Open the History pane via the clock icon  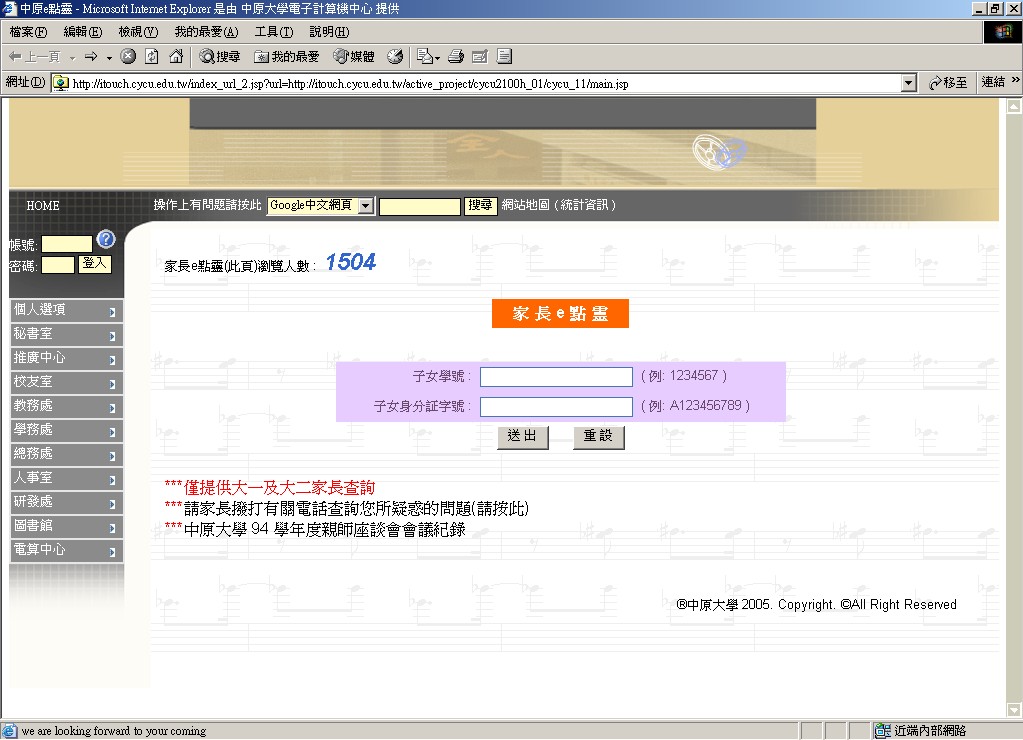395,57
